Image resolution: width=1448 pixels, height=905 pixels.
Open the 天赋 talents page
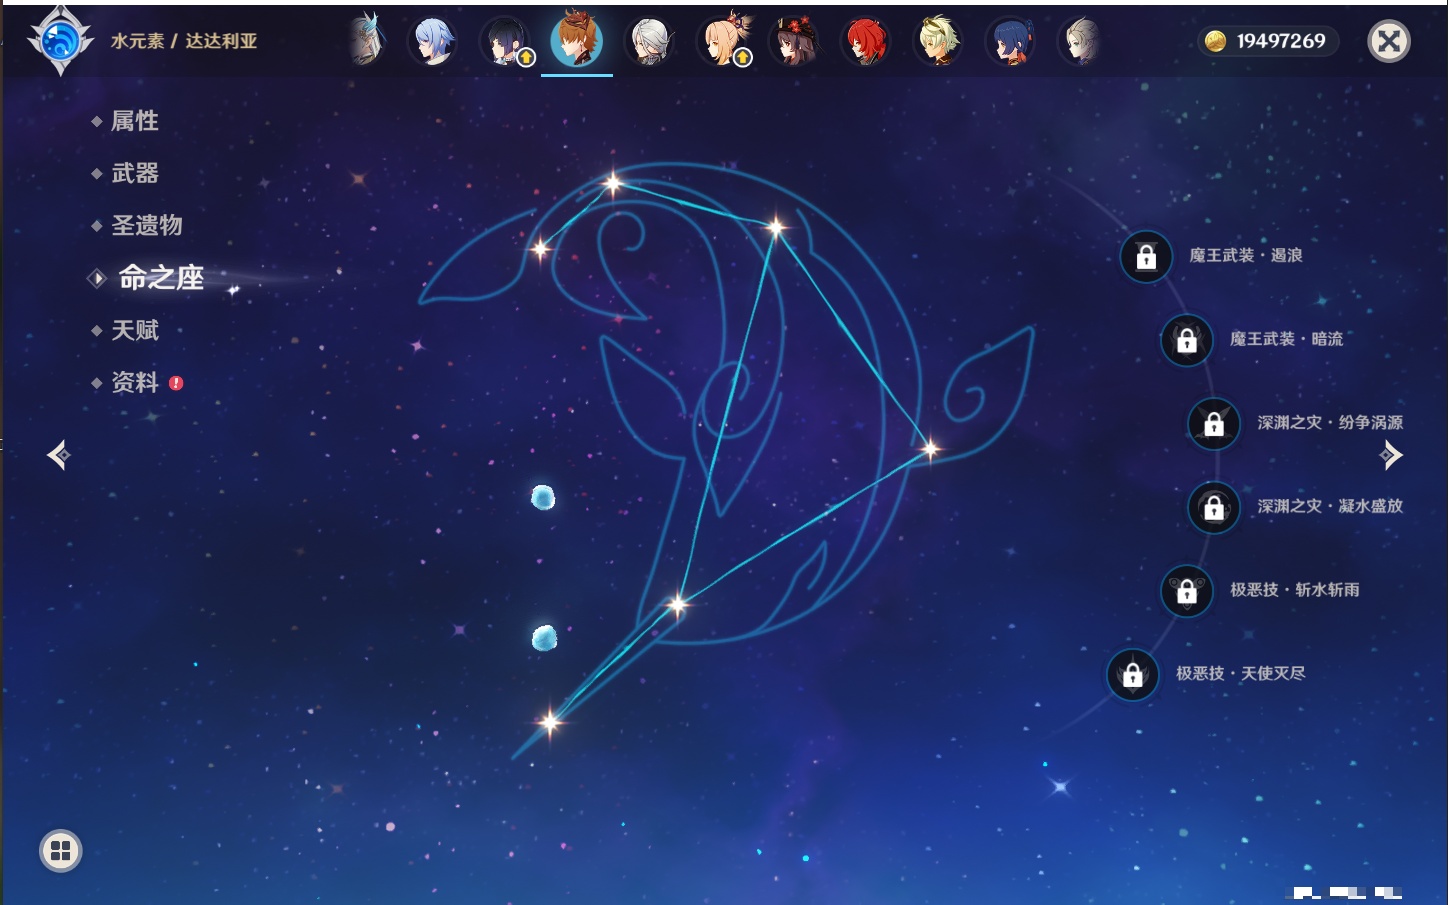tap(134, 330)
